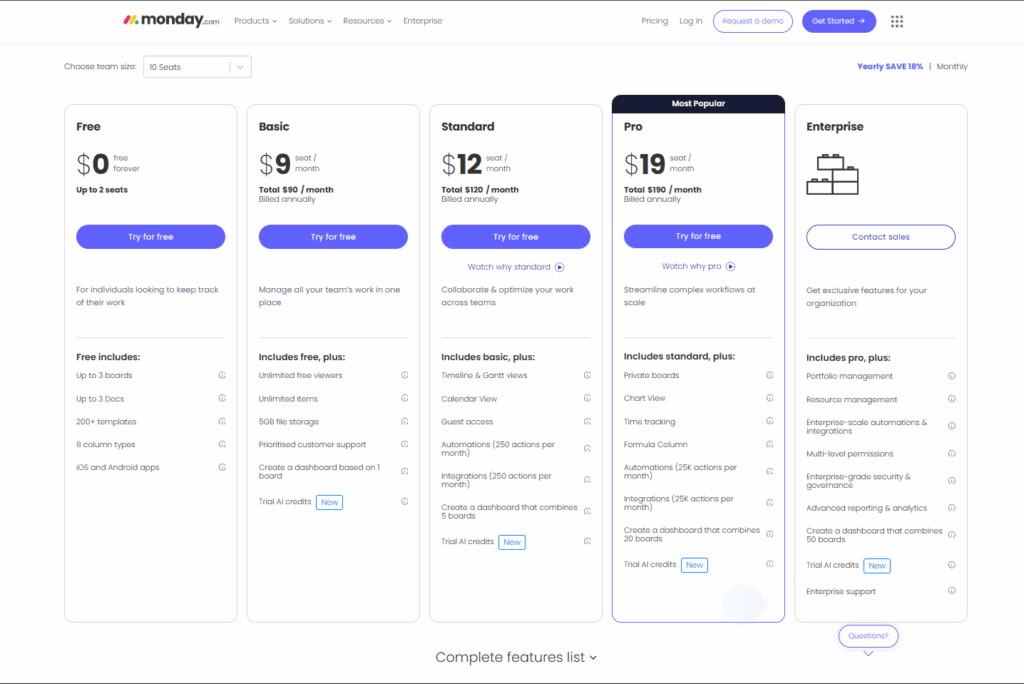The width and height of the screenshot is (1024, 684).
Task: Click info icon beside Unlimited free viewers
Action: click(x=405, y=375)
